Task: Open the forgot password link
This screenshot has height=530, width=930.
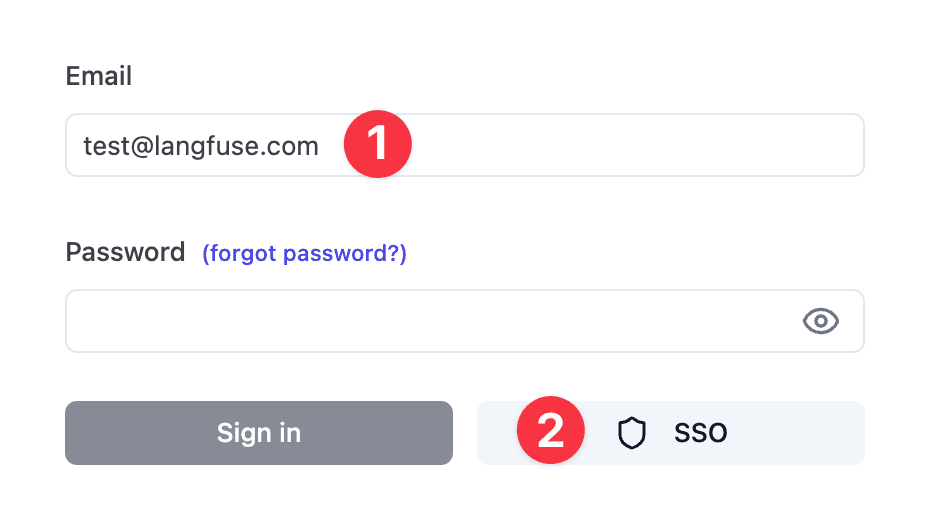Action: 304,253
